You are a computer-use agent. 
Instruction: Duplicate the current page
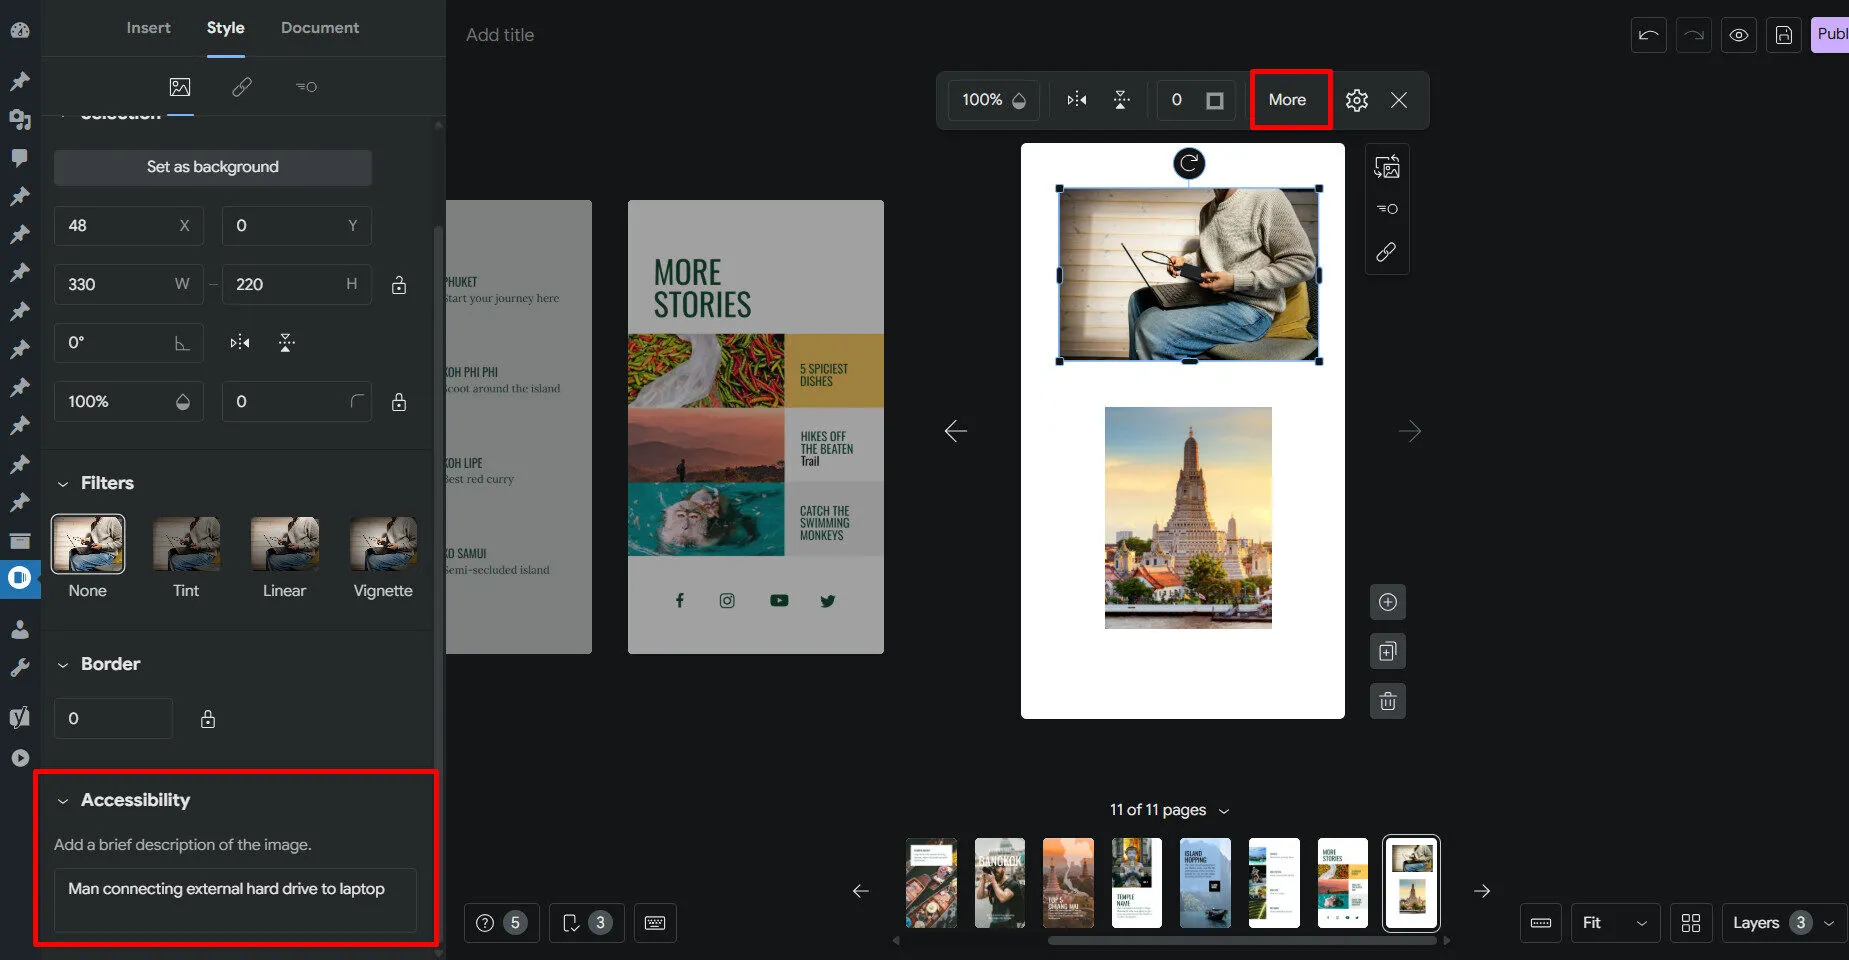point(1387,652)
